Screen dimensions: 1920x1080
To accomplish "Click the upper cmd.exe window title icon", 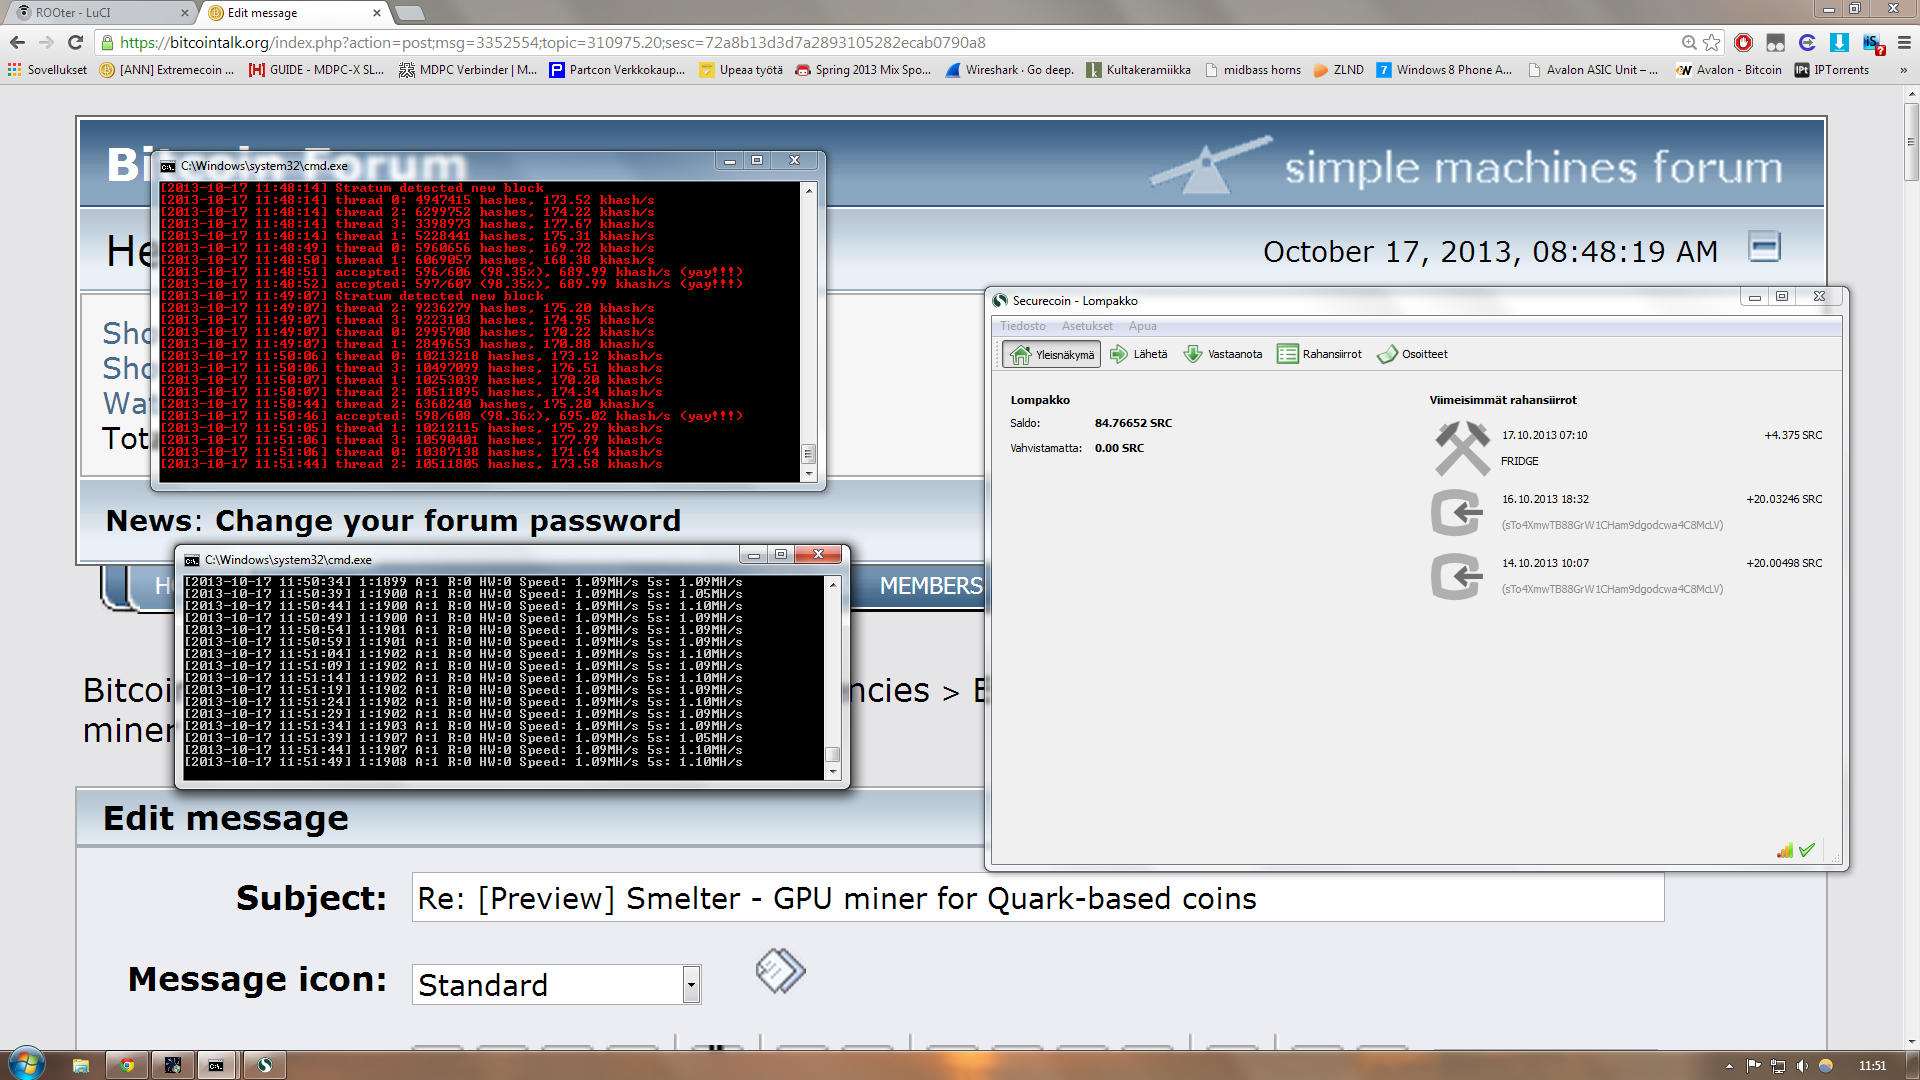I will click(x=168, y=166).
